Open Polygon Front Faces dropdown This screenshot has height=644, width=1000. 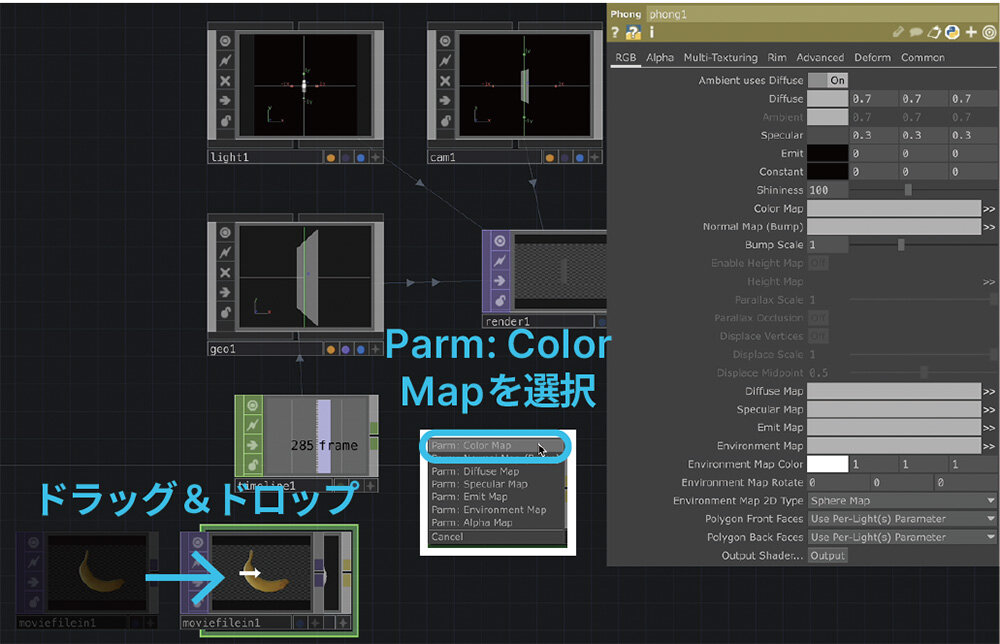(x=902, y=518)
